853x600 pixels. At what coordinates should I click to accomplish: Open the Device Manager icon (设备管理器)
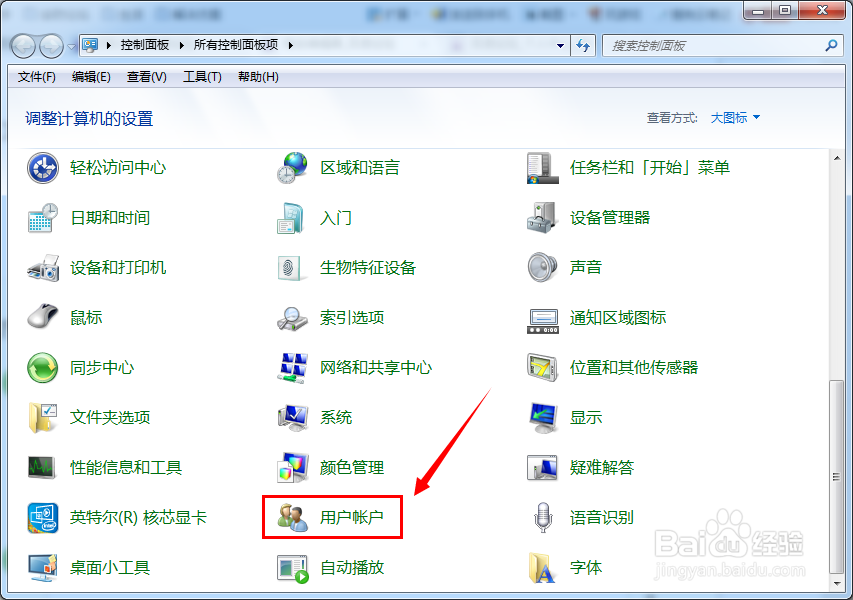[542, 218]
